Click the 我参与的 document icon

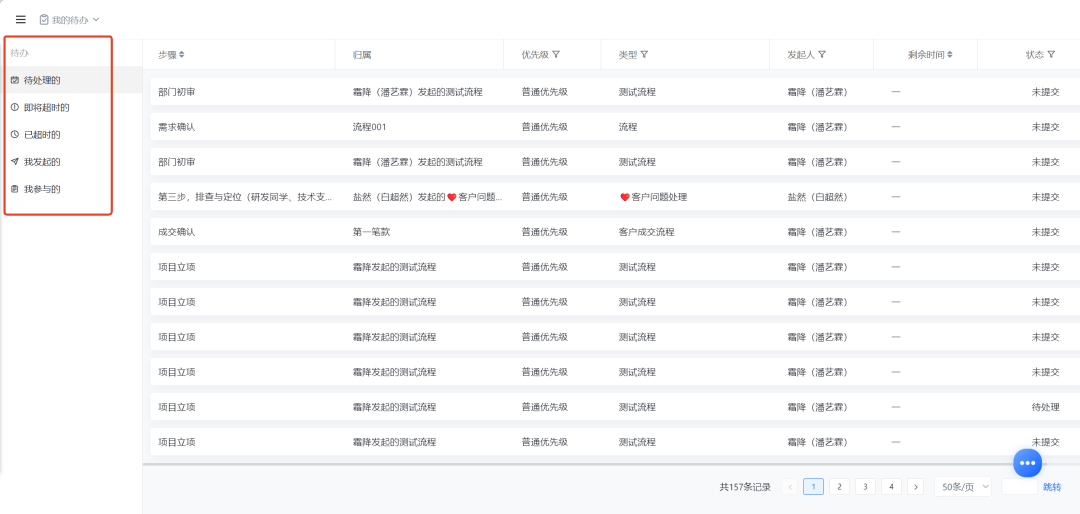(x=14, y=189)
